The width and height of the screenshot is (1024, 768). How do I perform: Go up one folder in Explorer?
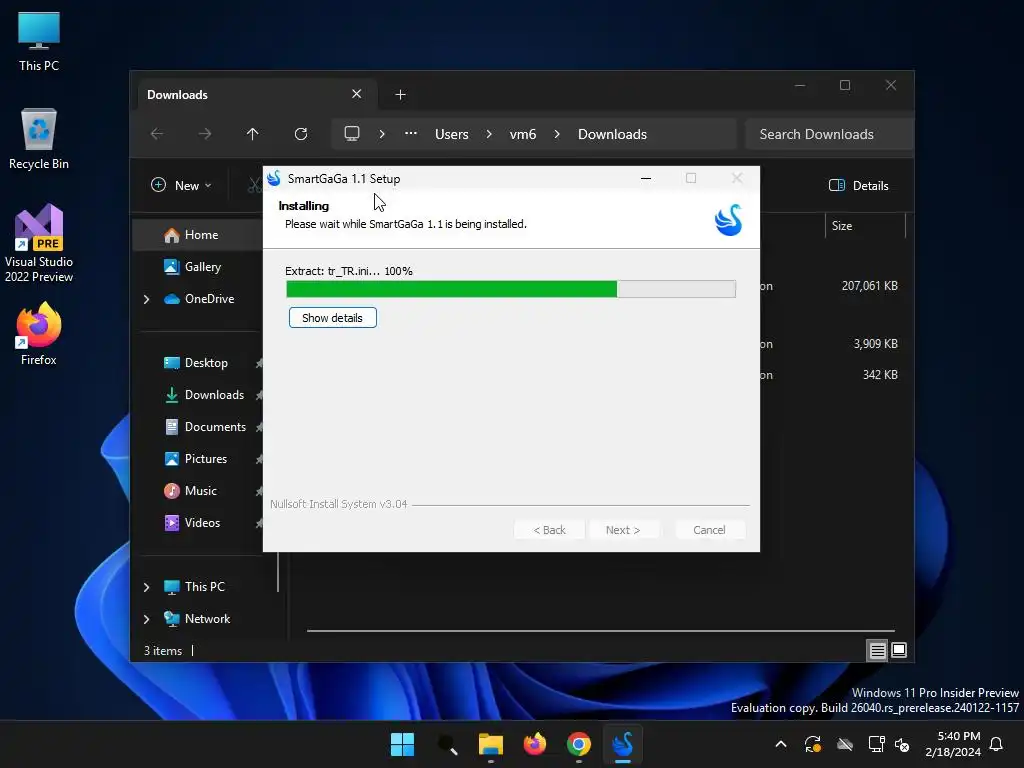tap(253, 134)
